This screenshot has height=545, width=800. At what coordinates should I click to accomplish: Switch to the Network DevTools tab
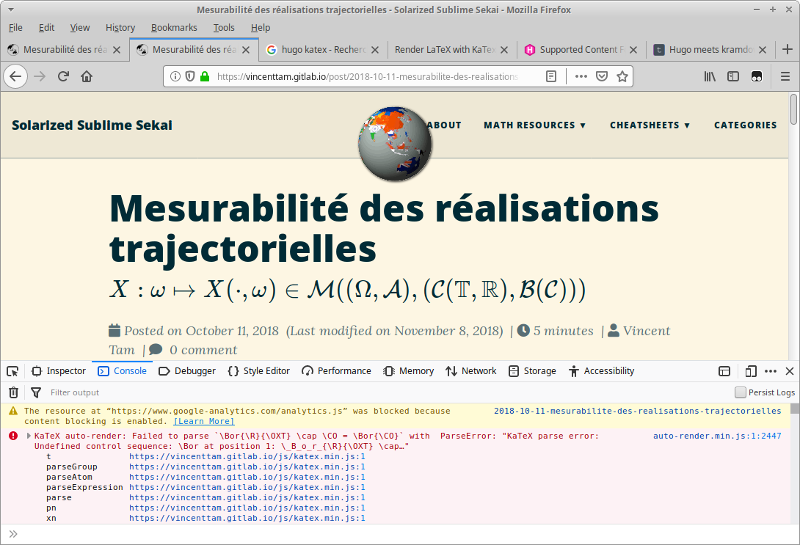pyautogui.click(x=471, y=371)
